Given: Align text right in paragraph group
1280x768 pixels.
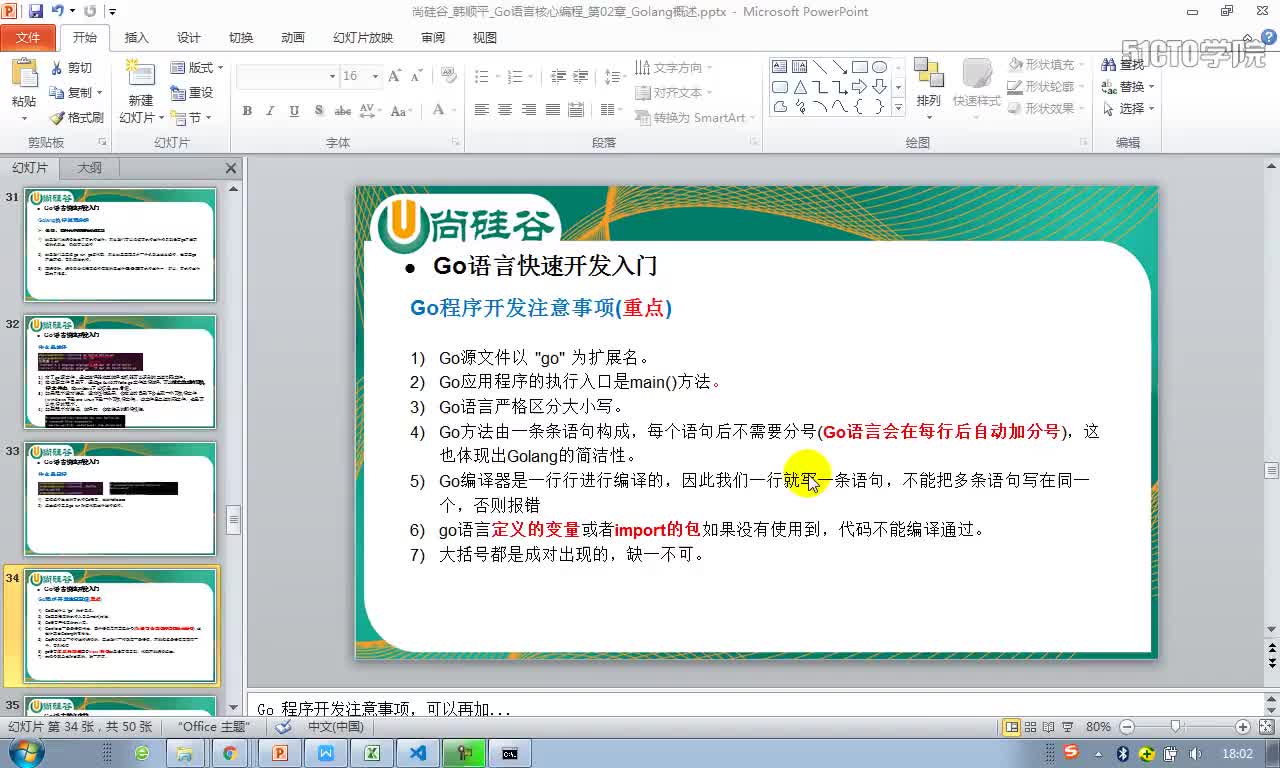Looking at the screenshot, I should tap(529, 110).
